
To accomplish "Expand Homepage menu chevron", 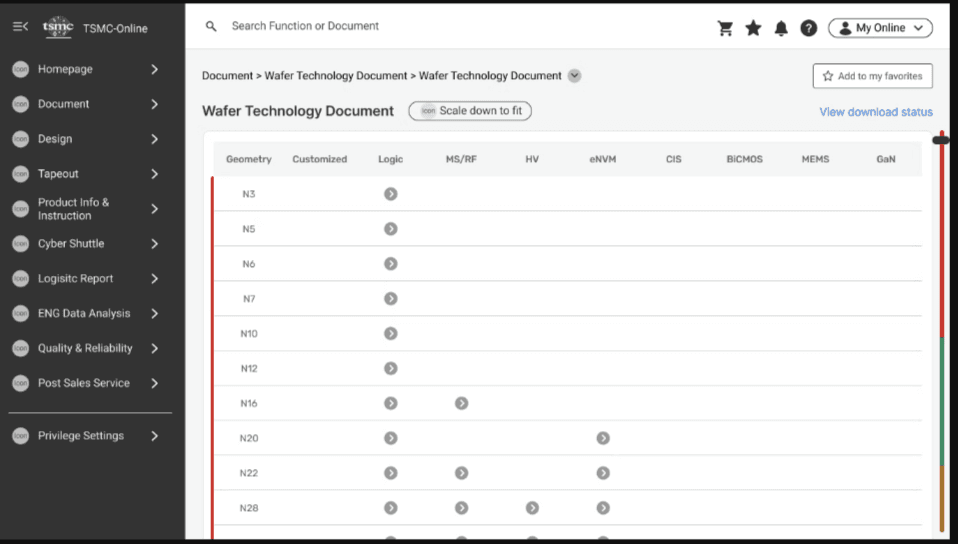I will pyautogui.click(x=155, y=69).
